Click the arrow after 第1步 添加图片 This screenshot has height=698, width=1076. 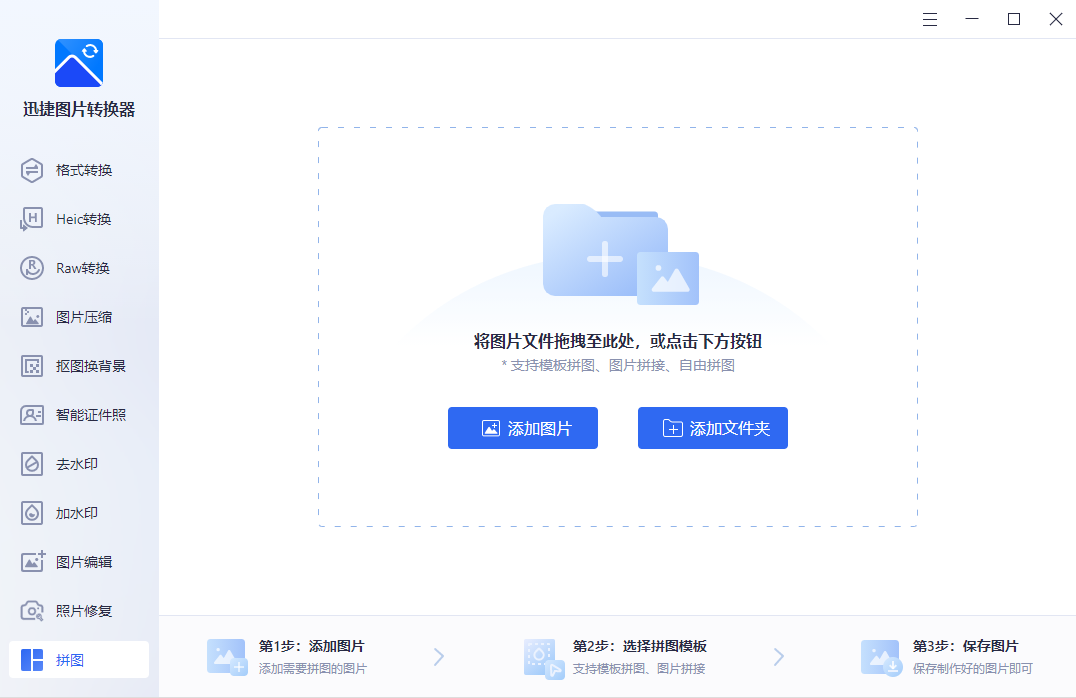(438, 657)
